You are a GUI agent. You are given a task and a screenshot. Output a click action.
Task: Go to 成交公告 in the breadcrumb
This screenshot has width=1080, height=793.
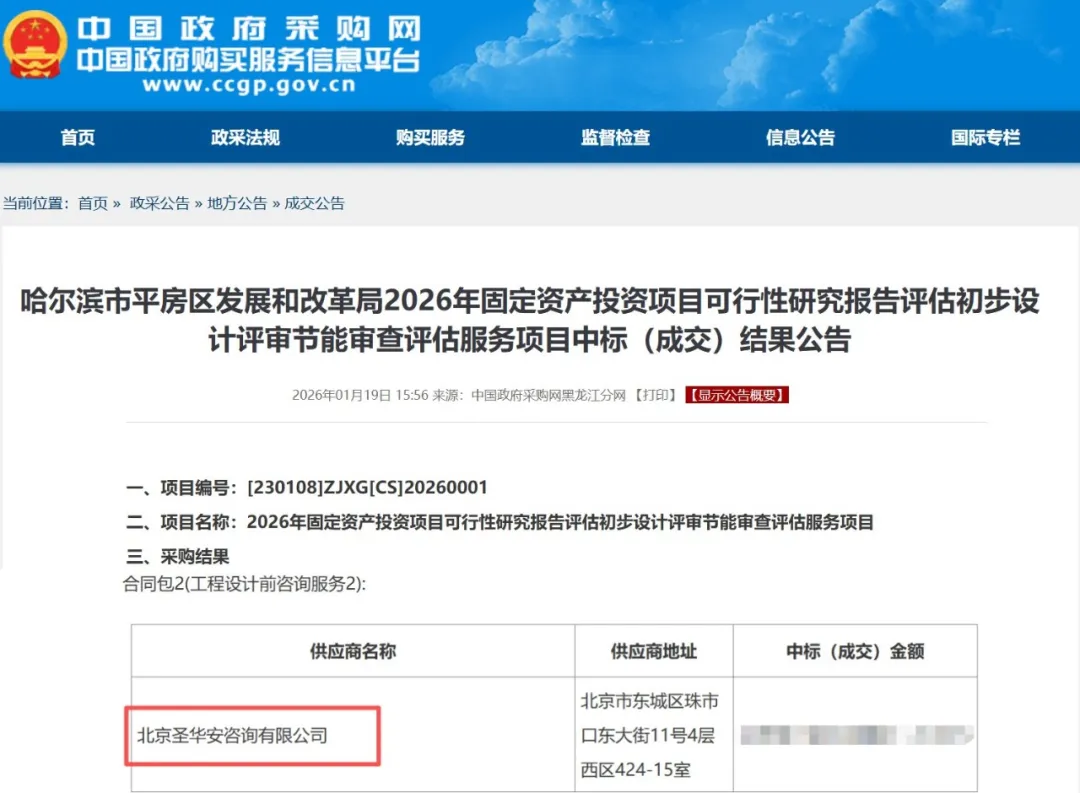coord(315,203)
